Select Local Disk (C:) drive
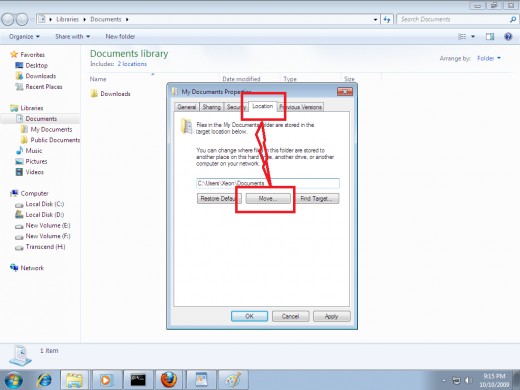 point(45,204)
